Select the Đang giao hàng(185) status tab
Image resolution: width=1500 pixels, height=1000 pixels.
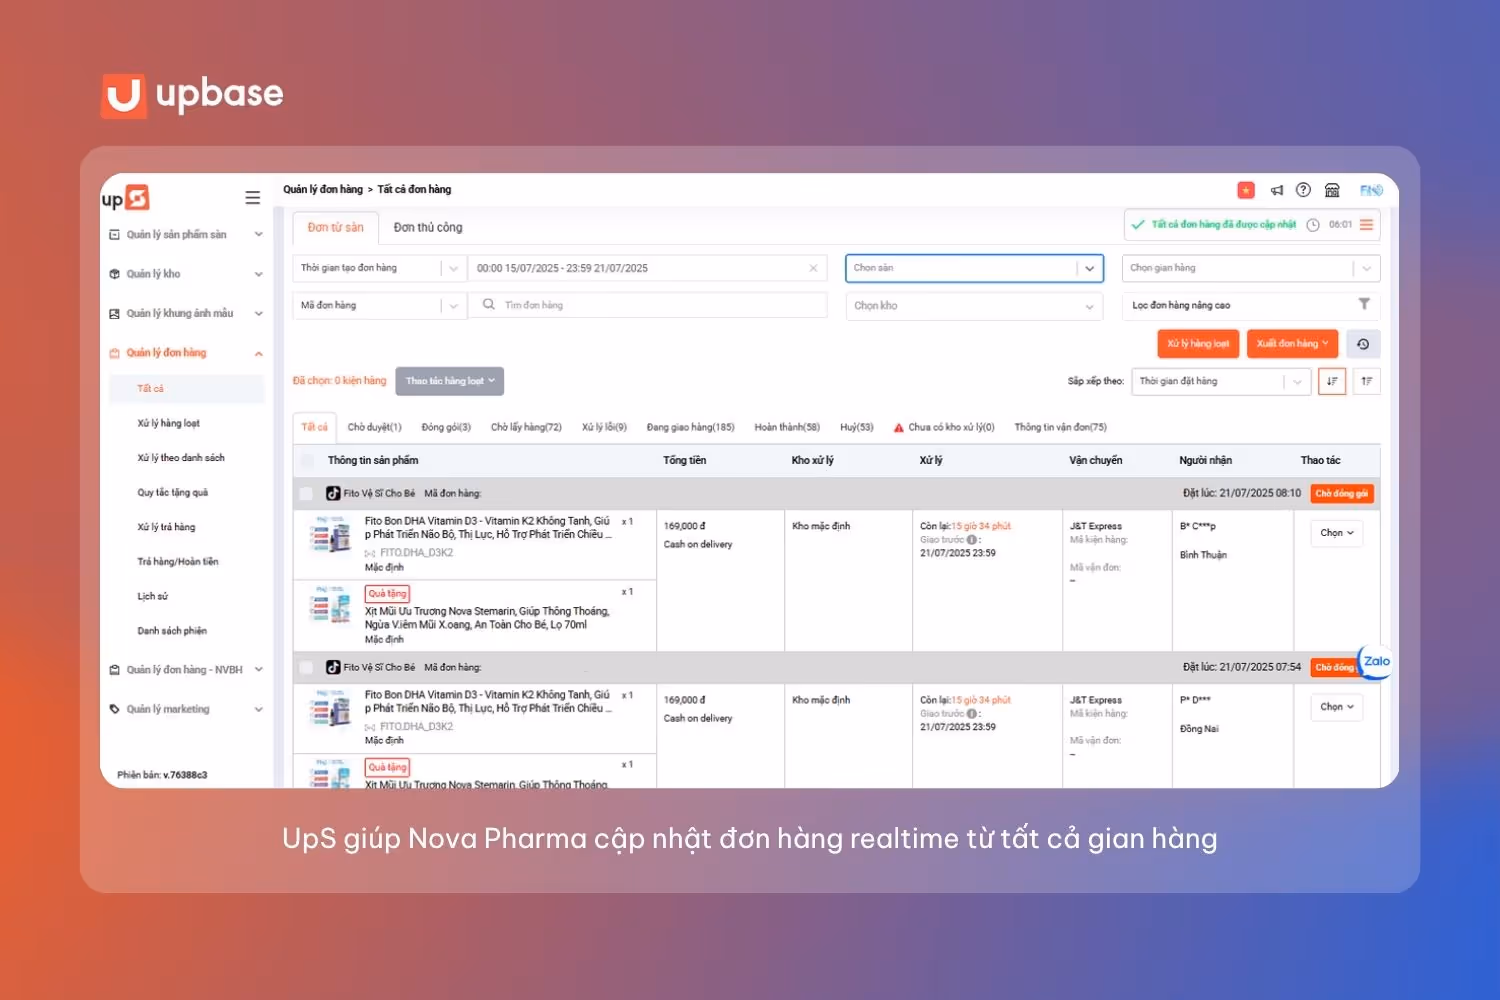click(690, 427)
